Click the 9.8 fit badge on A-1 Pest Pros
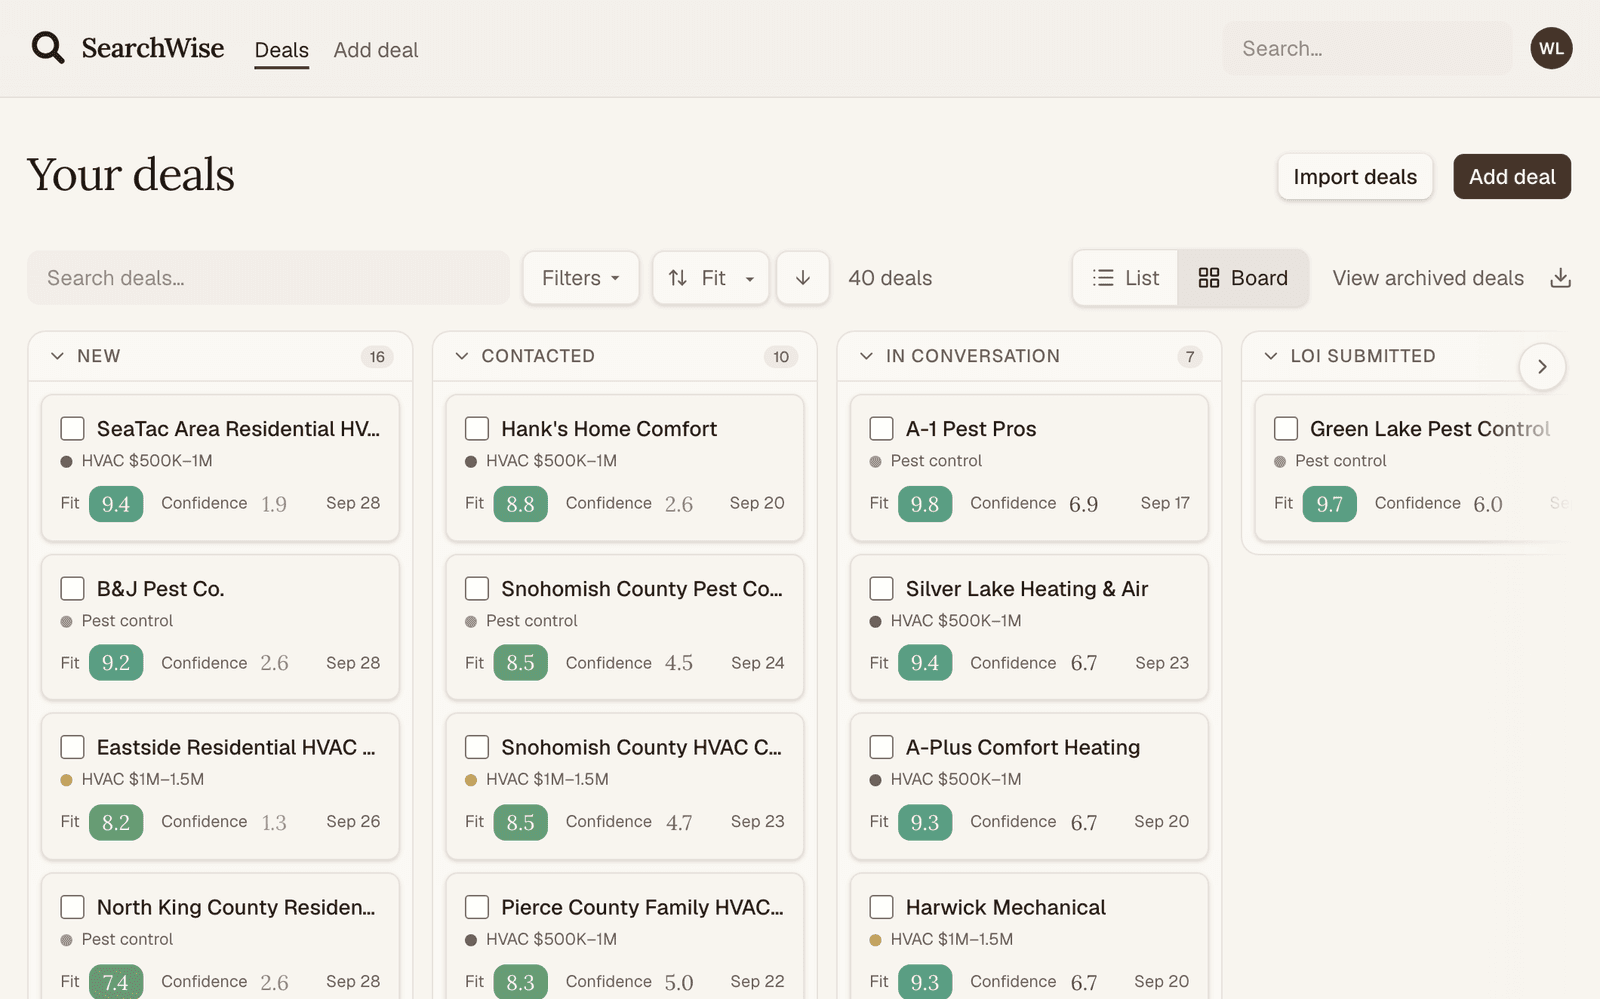The image size is (1600, 999). click(x=925, y=504)
